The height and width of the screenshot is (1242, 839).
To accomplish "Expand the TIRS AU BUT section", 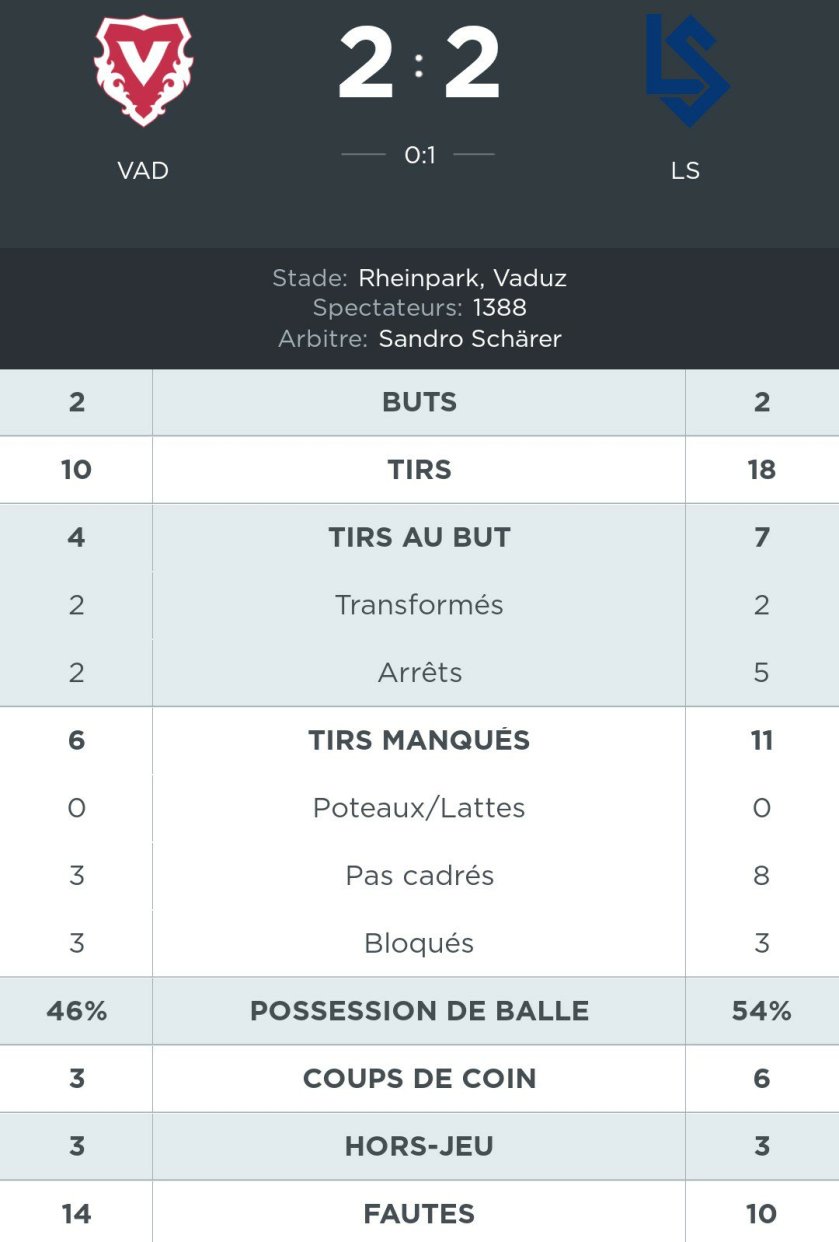I will 419,537.
